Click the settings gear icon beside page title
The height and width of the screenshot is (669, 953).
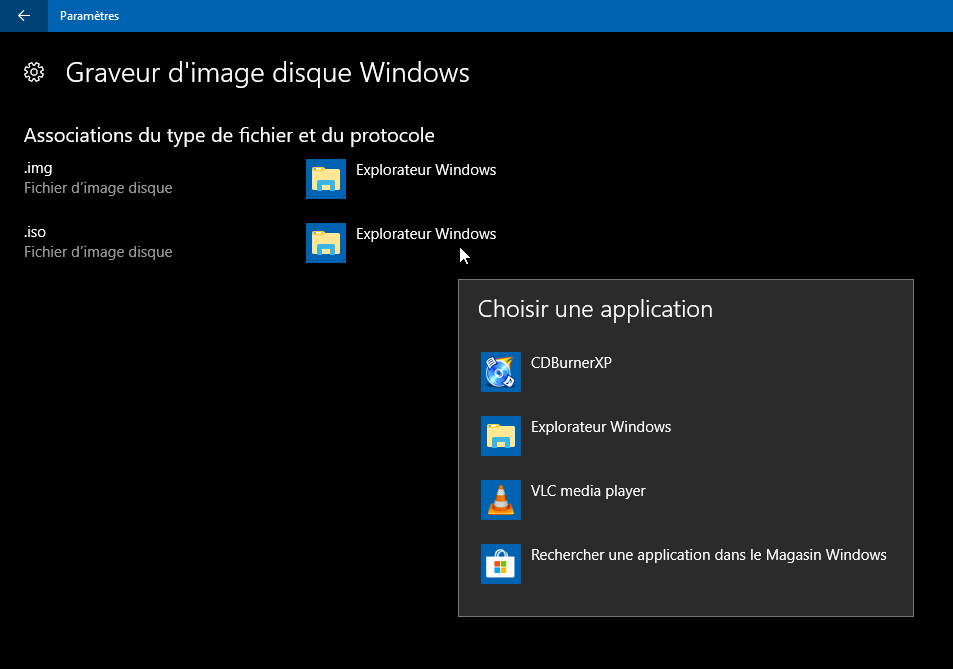click(x=34, y=72)
